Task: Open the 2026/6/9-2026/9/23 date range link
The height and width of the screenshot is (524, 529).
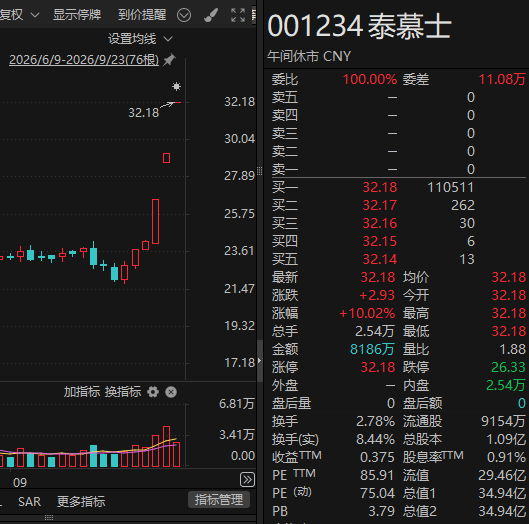Action: click(x=84, y=60)
